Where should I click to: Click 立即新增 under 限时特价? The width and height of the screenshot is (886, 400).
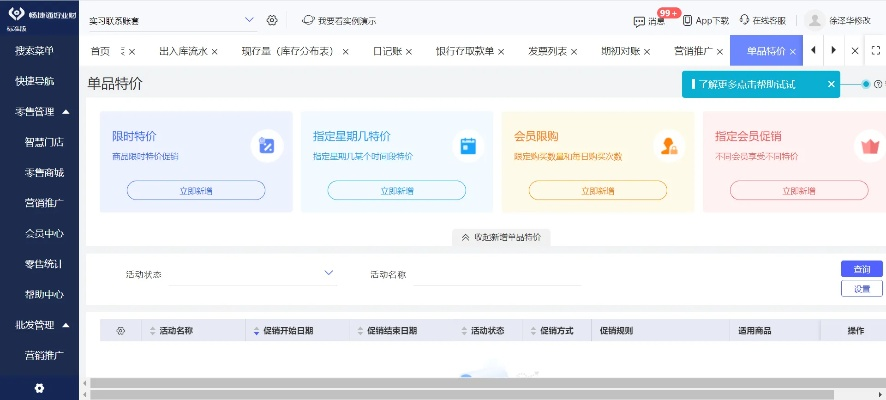pyautogui.click(x=196, y=190)
